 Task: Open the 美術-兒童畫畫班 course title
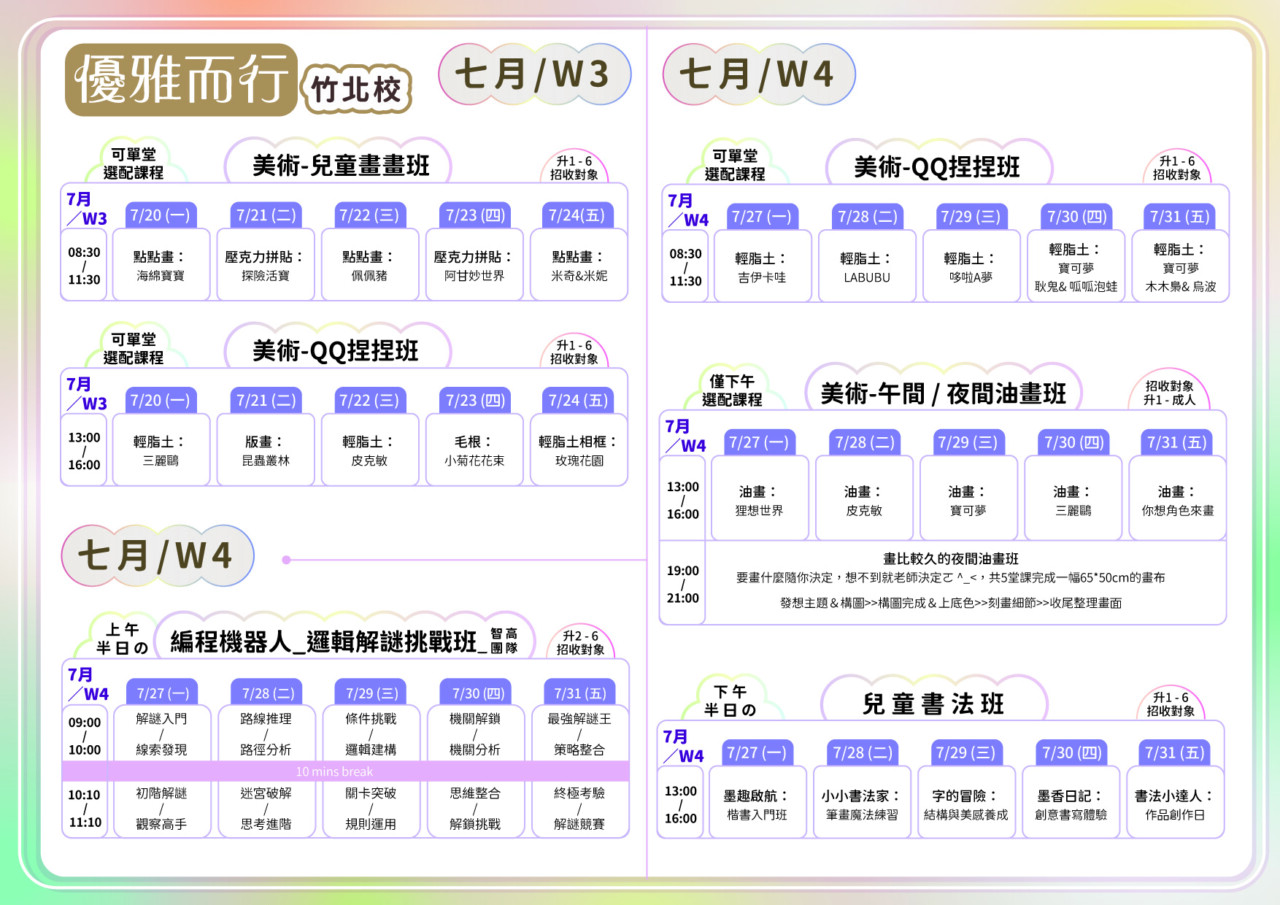click(x=338, y=165)
